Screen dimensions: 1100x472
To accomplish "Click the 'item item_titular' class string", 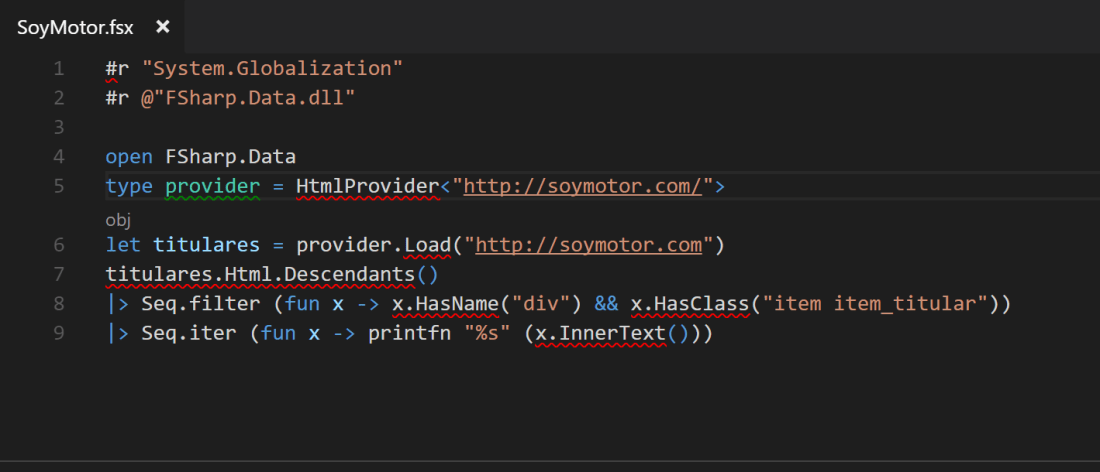I will point(870,303).
